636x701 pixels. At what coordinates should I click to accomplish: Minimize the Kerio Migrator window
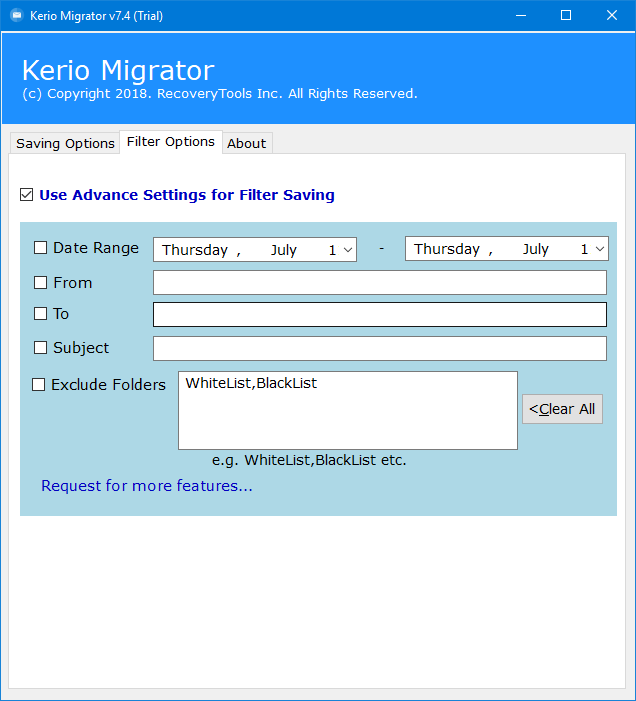pyautogui.click(x=521, y=16)
